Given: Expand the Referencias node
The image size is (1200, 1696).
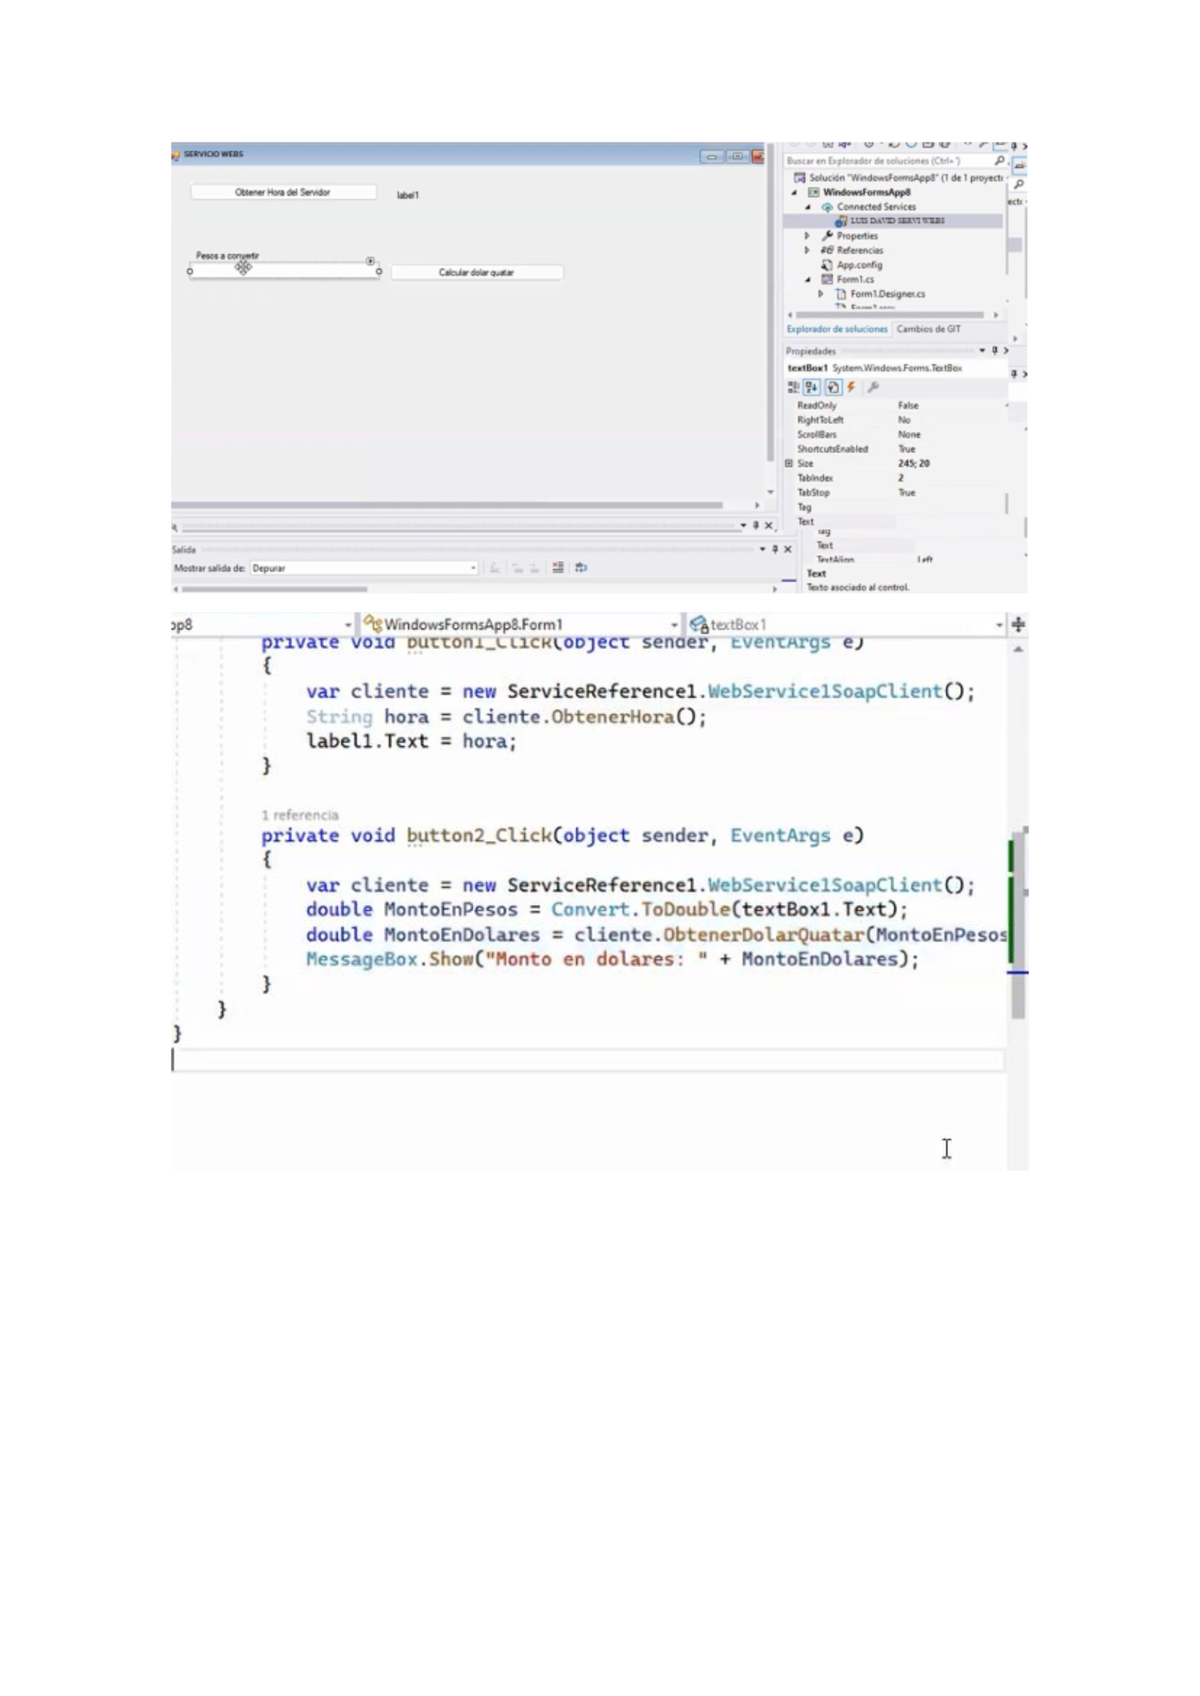Looking at the screenshot, I should [x=807, y=250].
